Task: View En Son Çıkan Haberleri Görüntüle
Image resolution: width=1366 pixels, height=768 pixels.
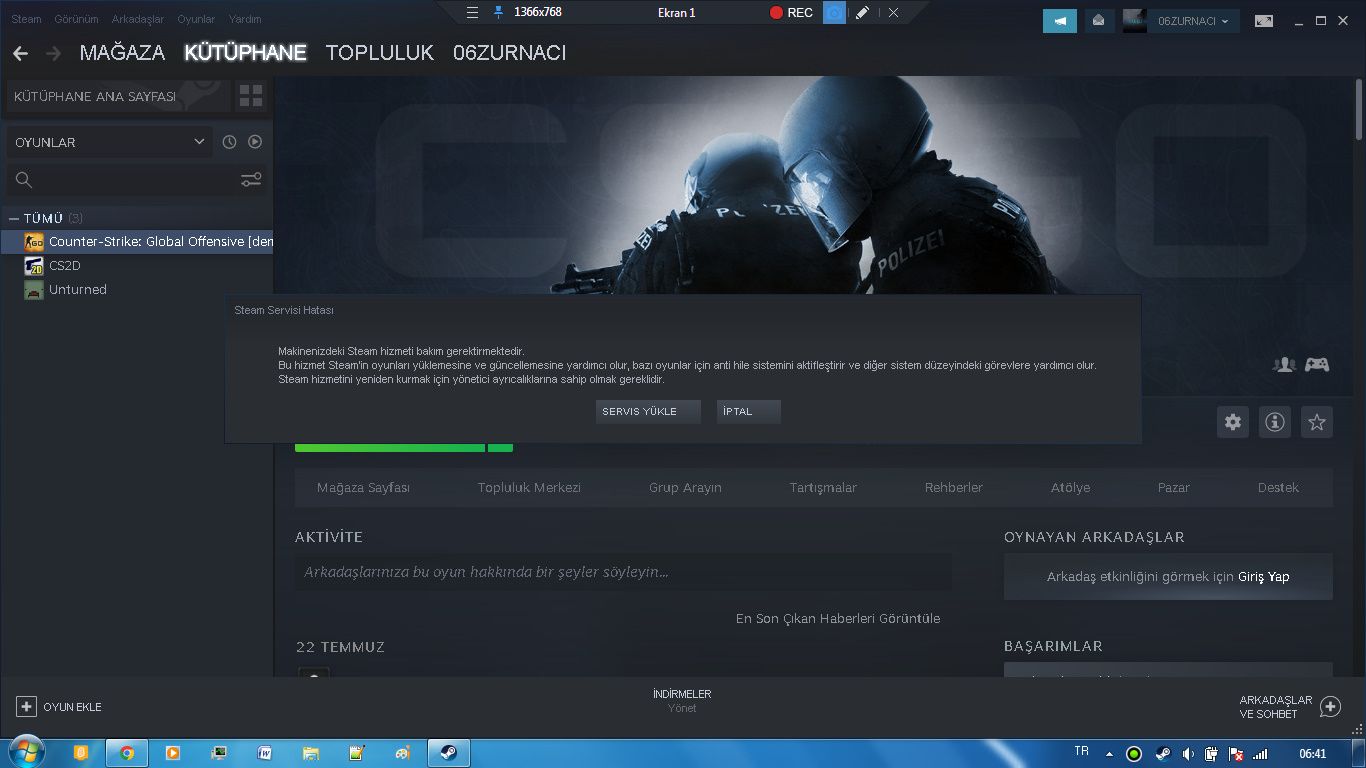Action: 838,618
